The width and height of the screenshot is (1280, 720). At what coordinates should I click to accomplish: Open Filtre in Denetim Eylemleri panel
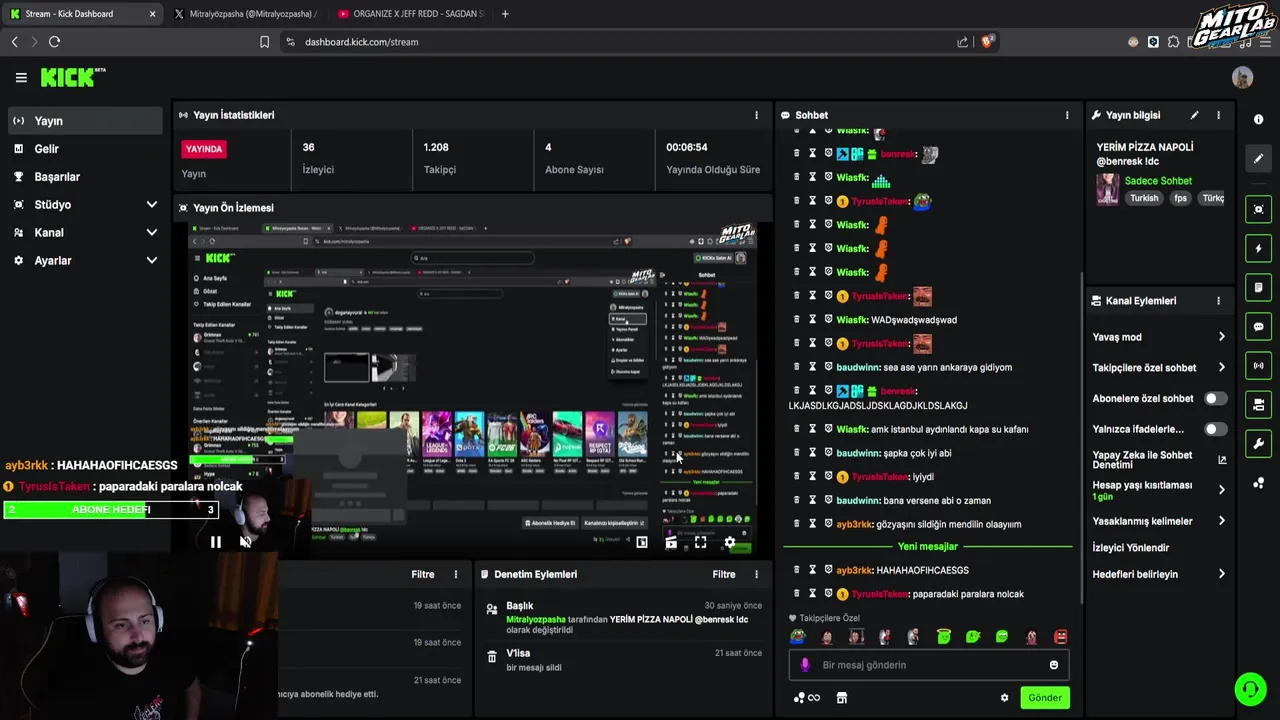724,574
